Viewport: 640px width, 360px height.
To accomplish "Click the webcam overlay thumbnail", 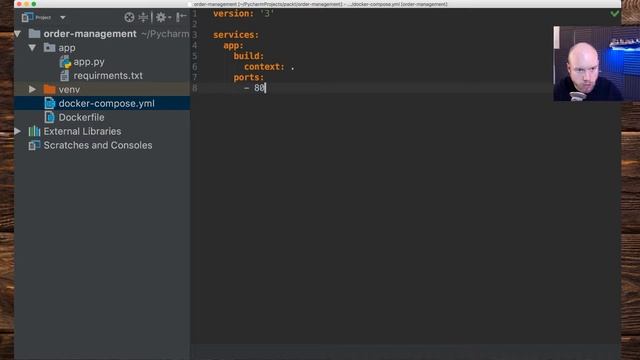I will 596,64.
